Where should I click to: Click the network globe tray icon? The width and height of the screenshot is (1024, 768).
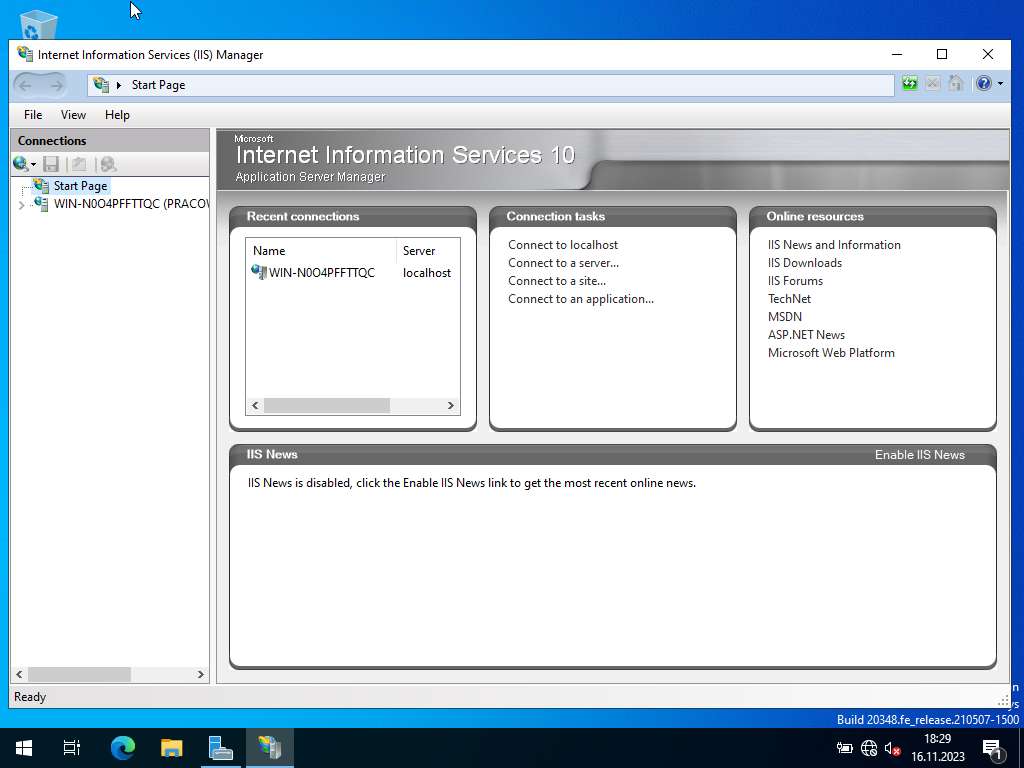(869, 748)
